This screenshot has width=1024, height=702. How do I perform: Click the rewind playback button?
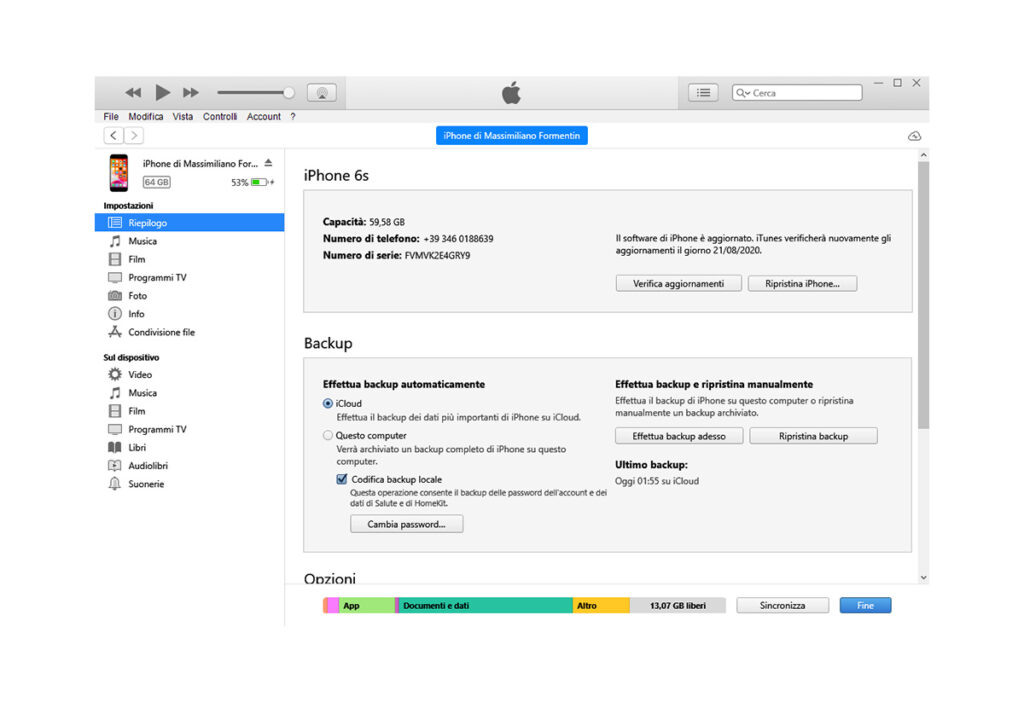click(133, 93)
